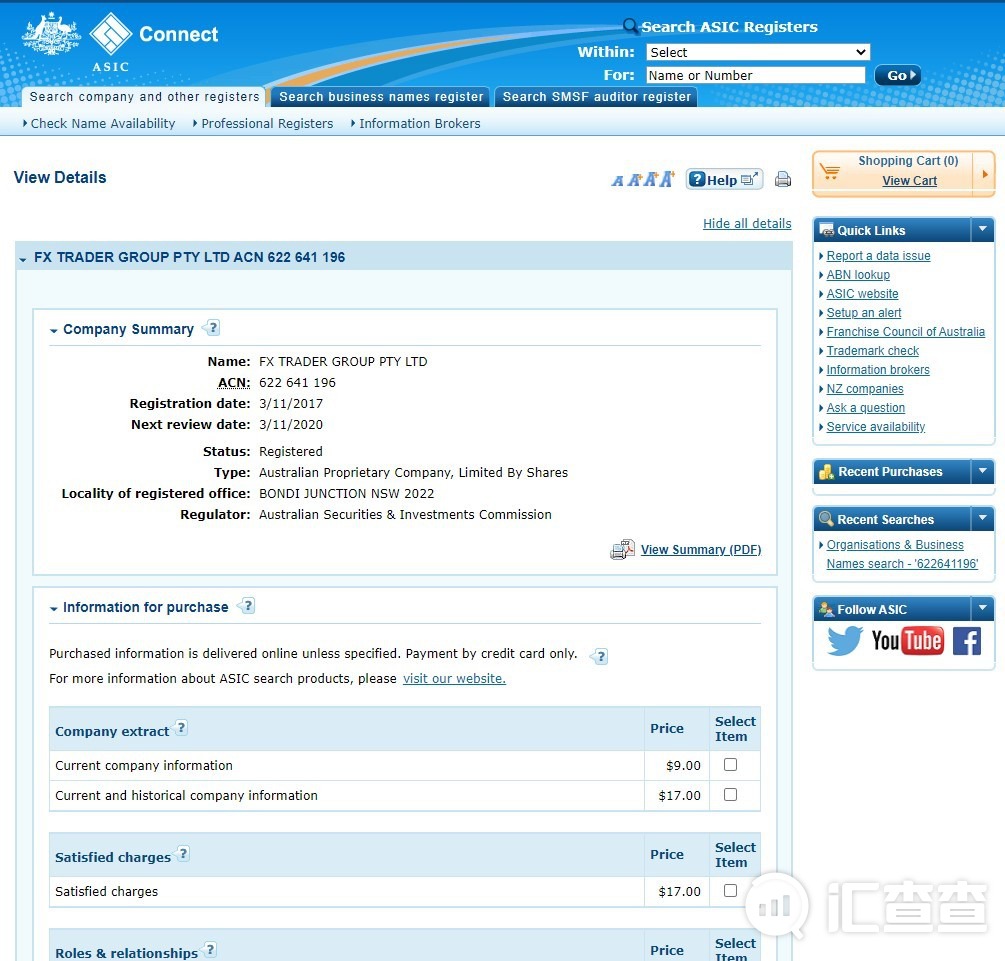Tick the Satisfied charges checkbox

[x=730, y=890]
